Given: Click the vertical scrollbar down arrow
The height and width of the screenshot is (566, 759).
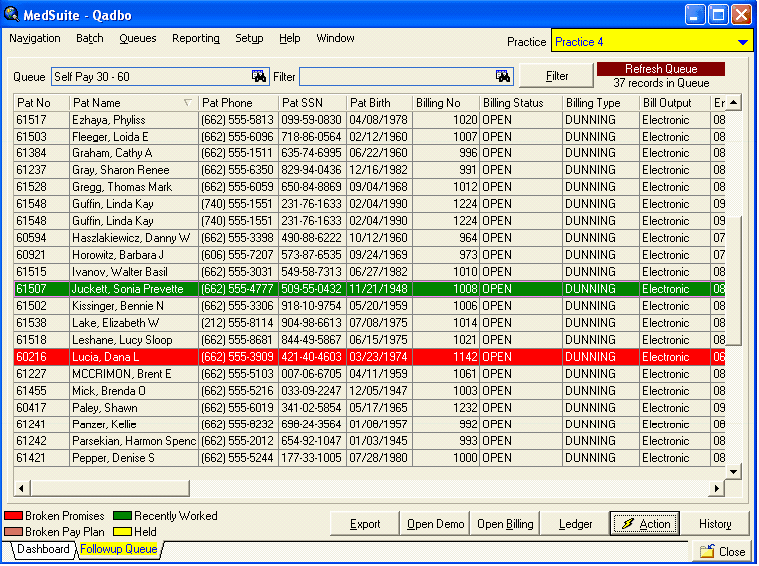Looking at the screenshot, I should click(x=733, y=472).
